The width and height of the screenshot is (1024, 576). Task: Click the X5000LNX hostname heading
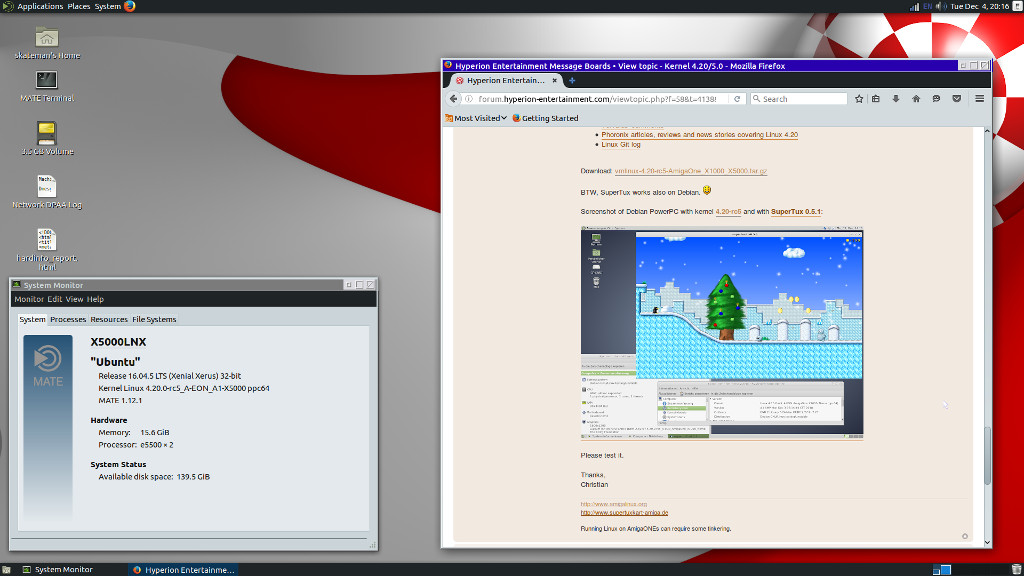tap(118, 342)
